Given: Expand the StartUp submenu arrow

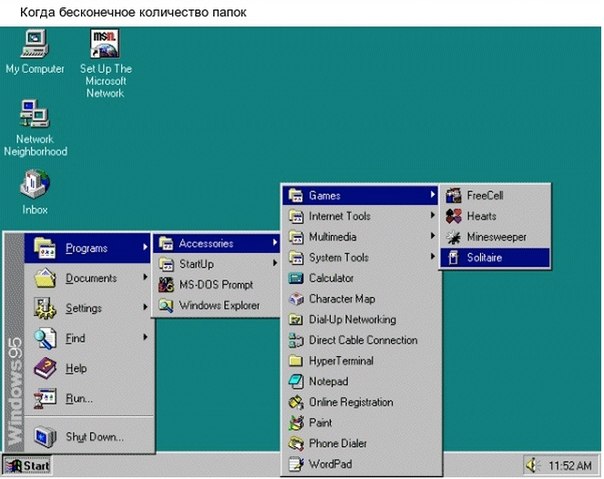Looking at the screenshot, I should pyautogui.click(x=274, y=264).
